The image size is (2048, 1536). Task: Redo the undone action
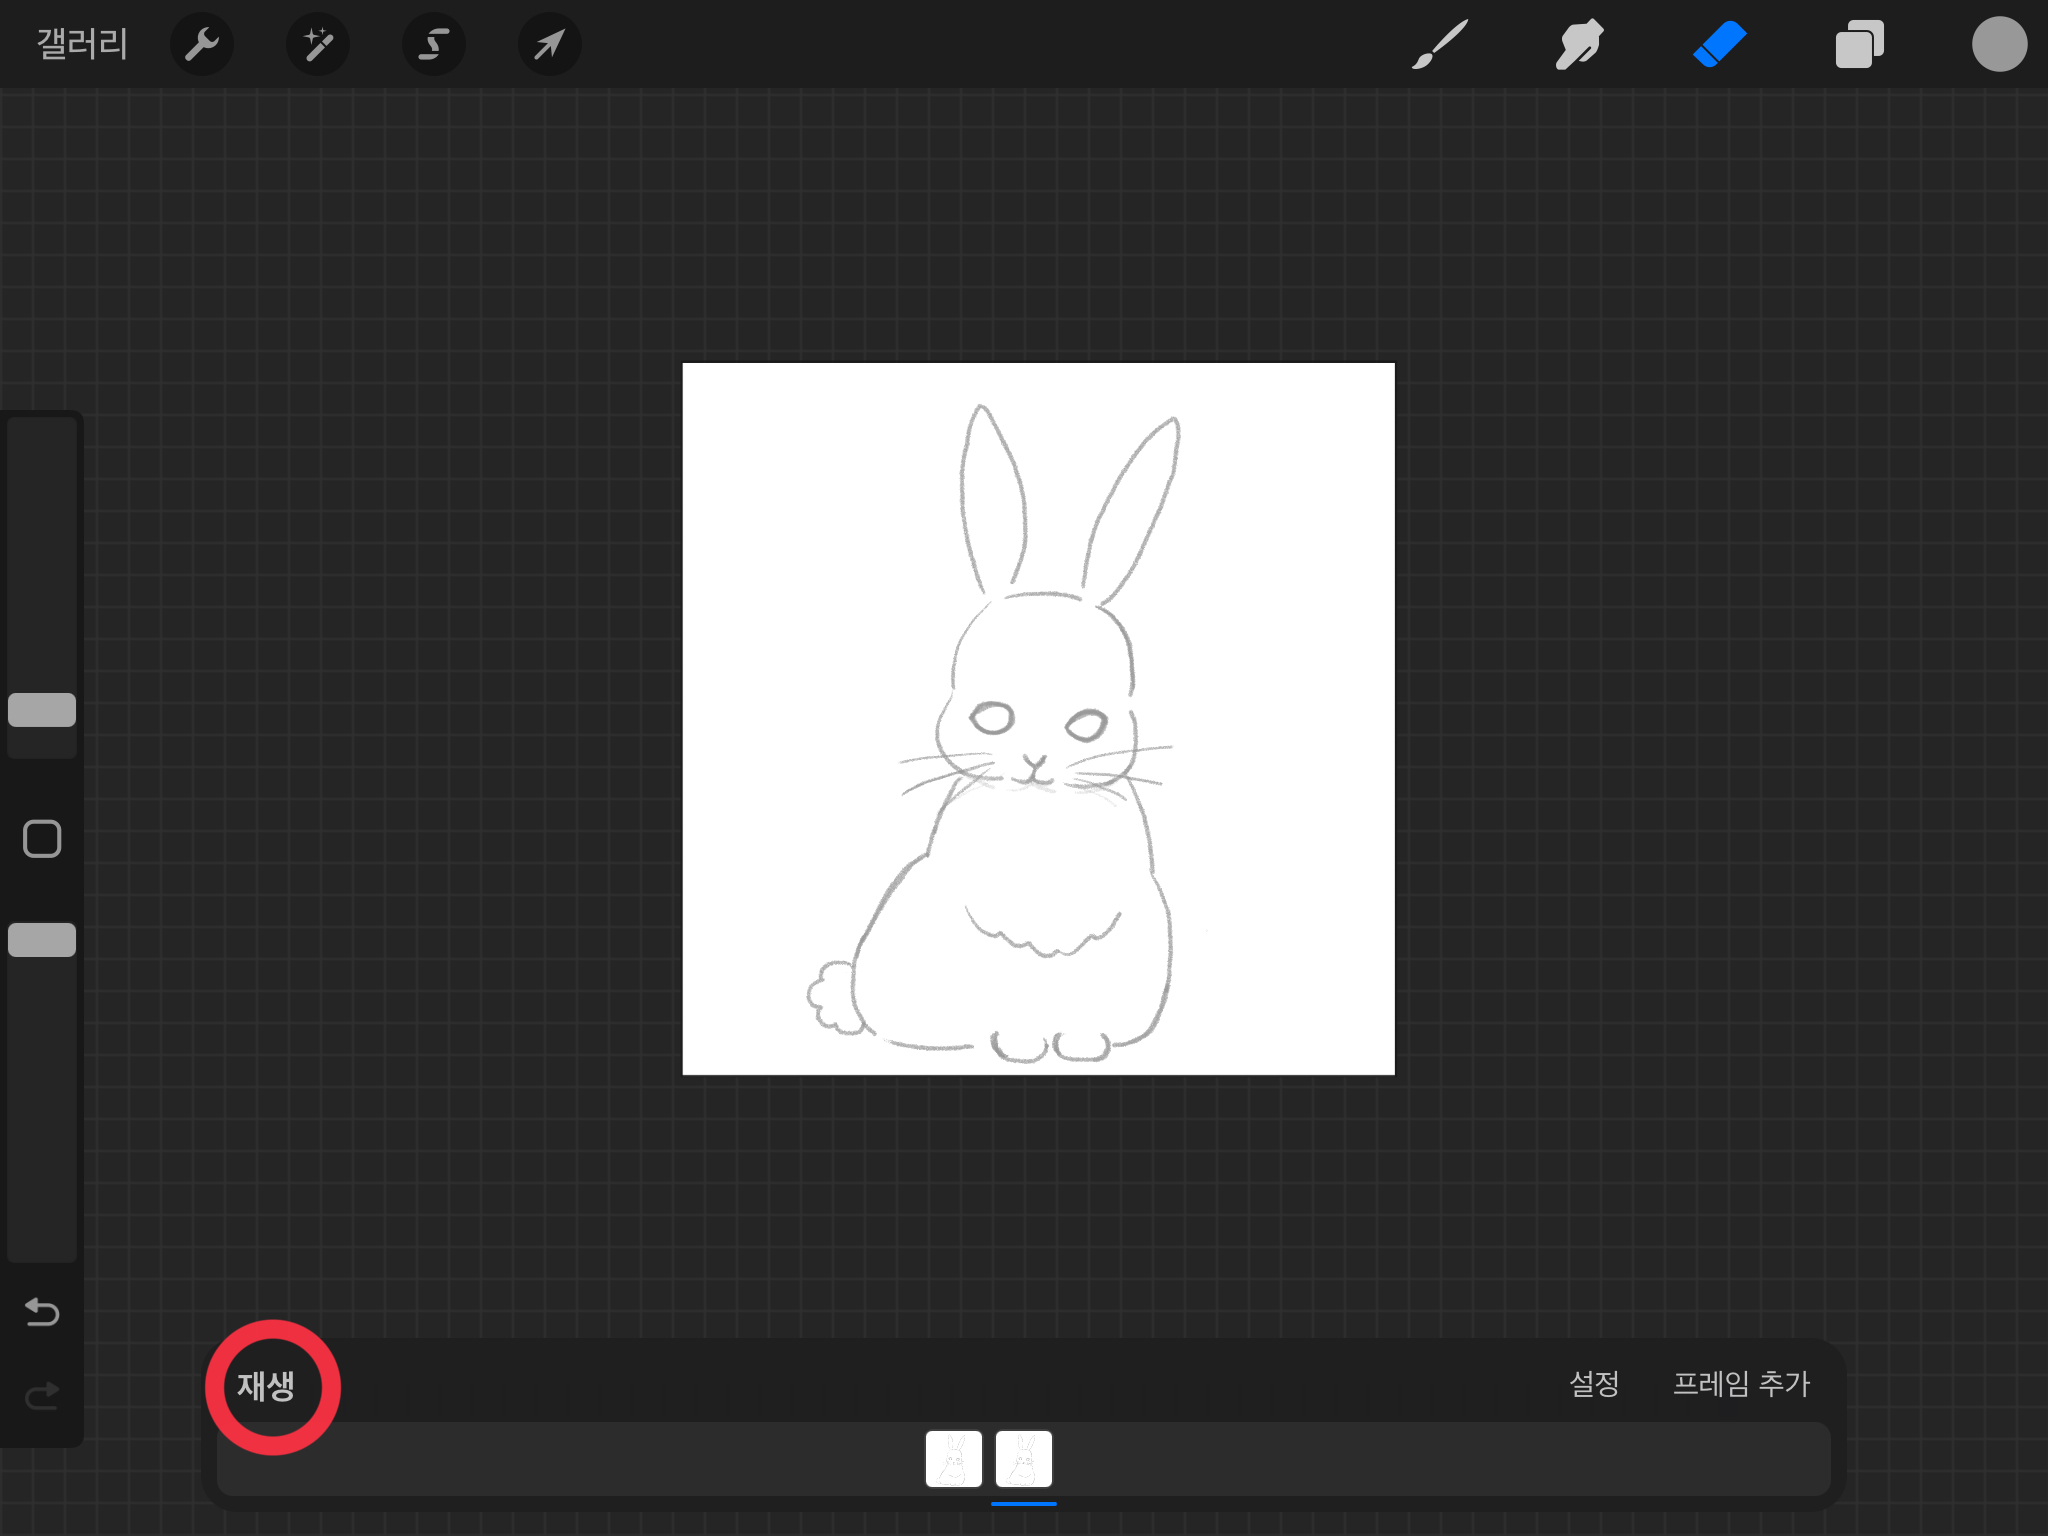[x=42, y=1394]
